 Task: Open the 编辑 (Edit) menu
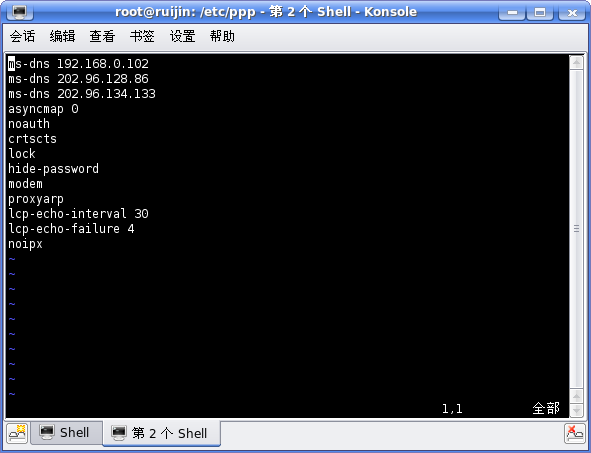[x=62, y=36]
